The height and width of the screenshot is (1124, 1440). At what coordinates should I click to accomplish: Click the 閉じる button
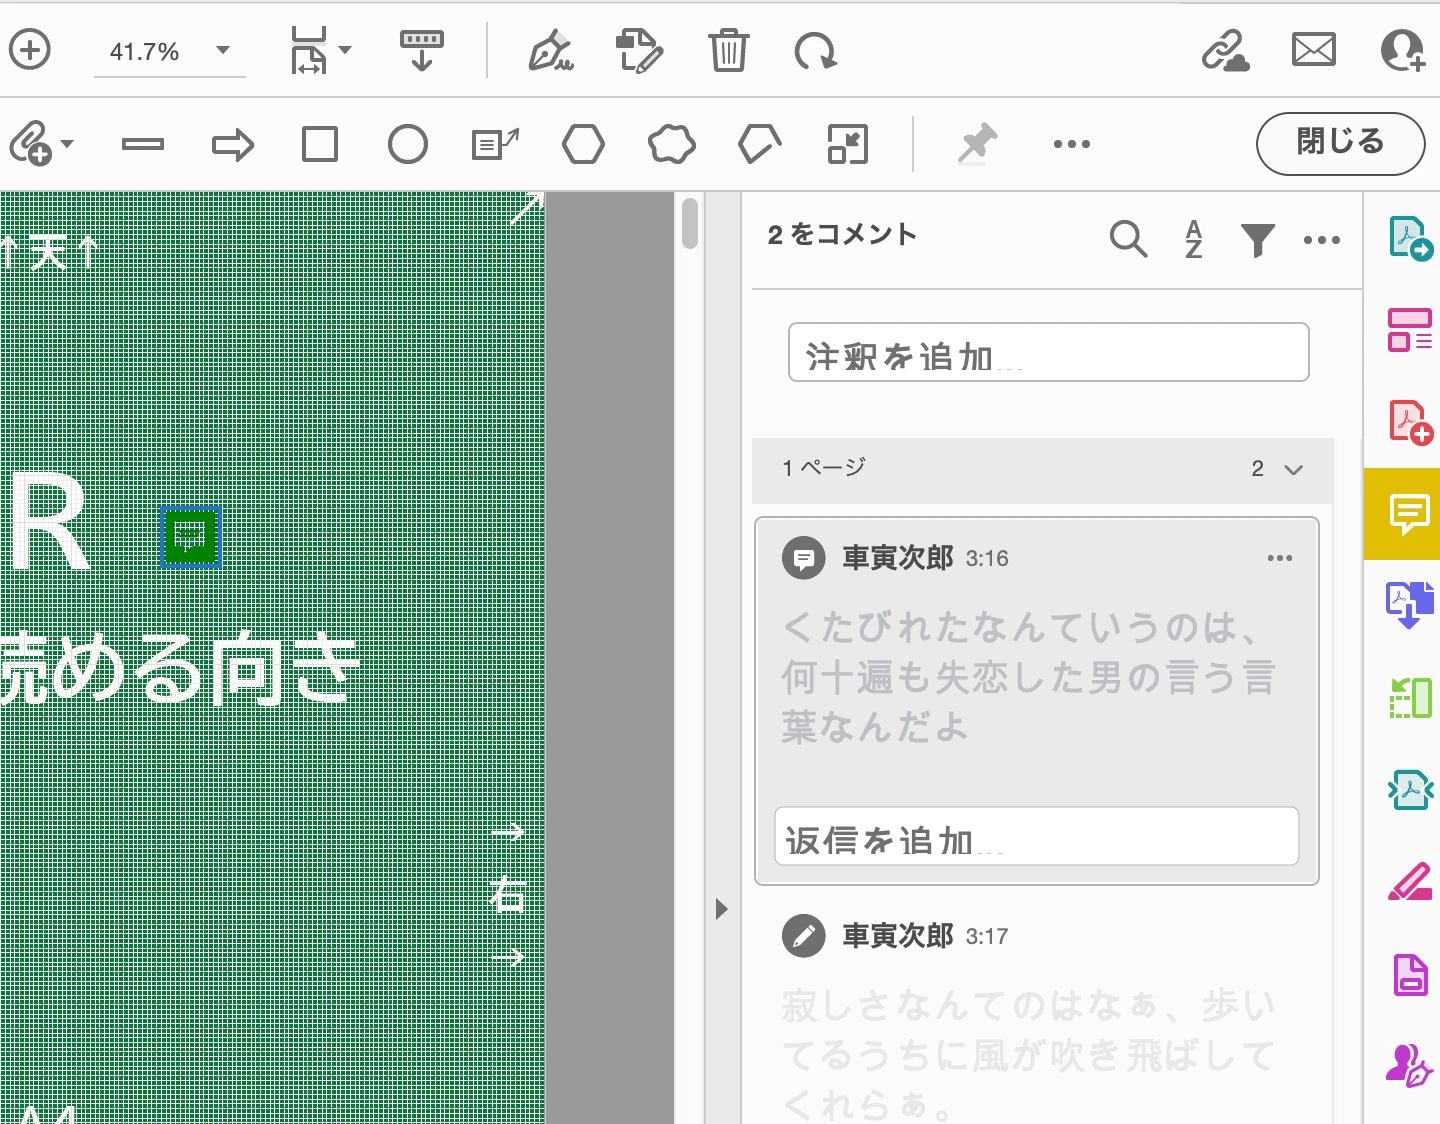tap(1340, 143)
